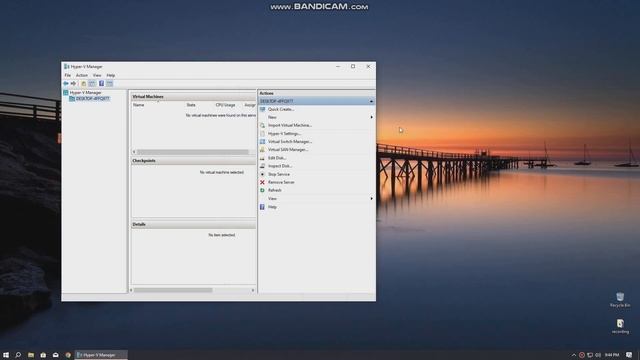640x360 pixels.
Task: Open the File menu
Action: [x=68, y=76]
